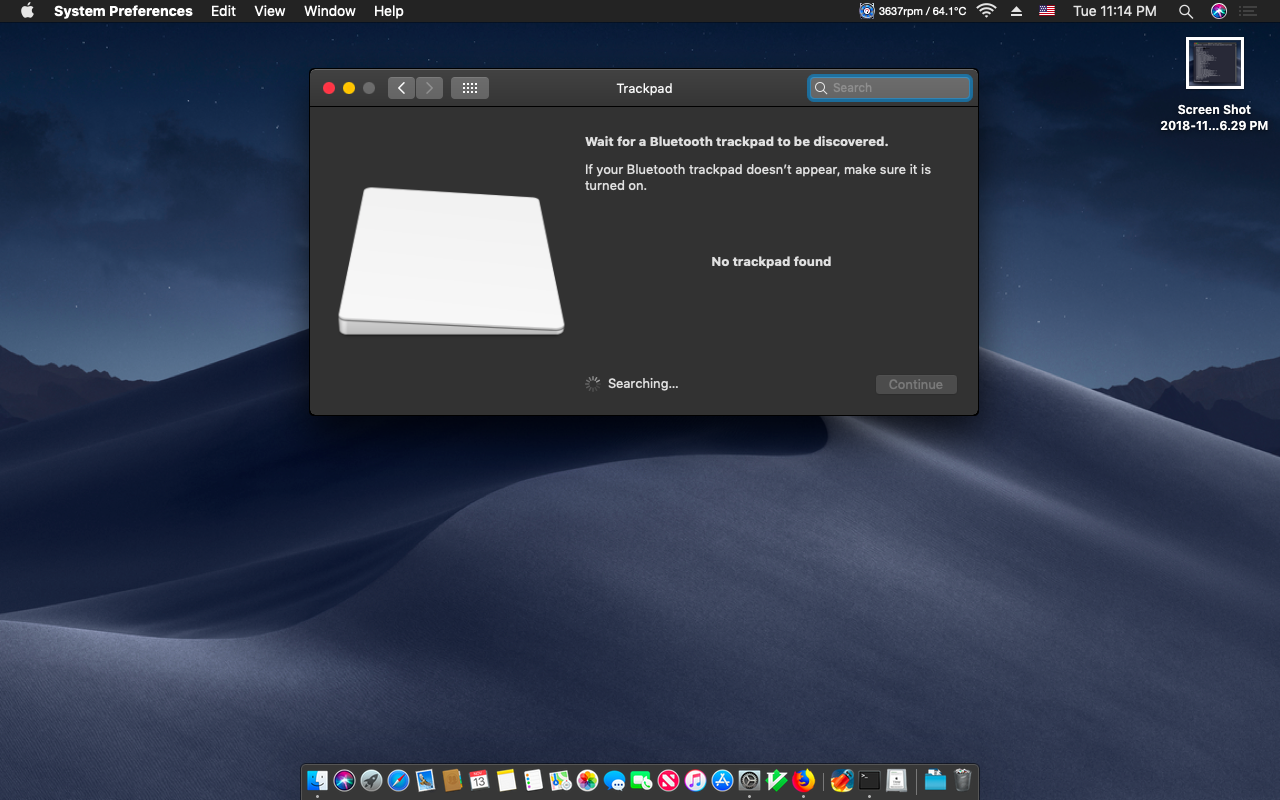Open the Edit menu
Image resolution: width=1280 pixels, height=800 pixels.
[x=223, y=11]
